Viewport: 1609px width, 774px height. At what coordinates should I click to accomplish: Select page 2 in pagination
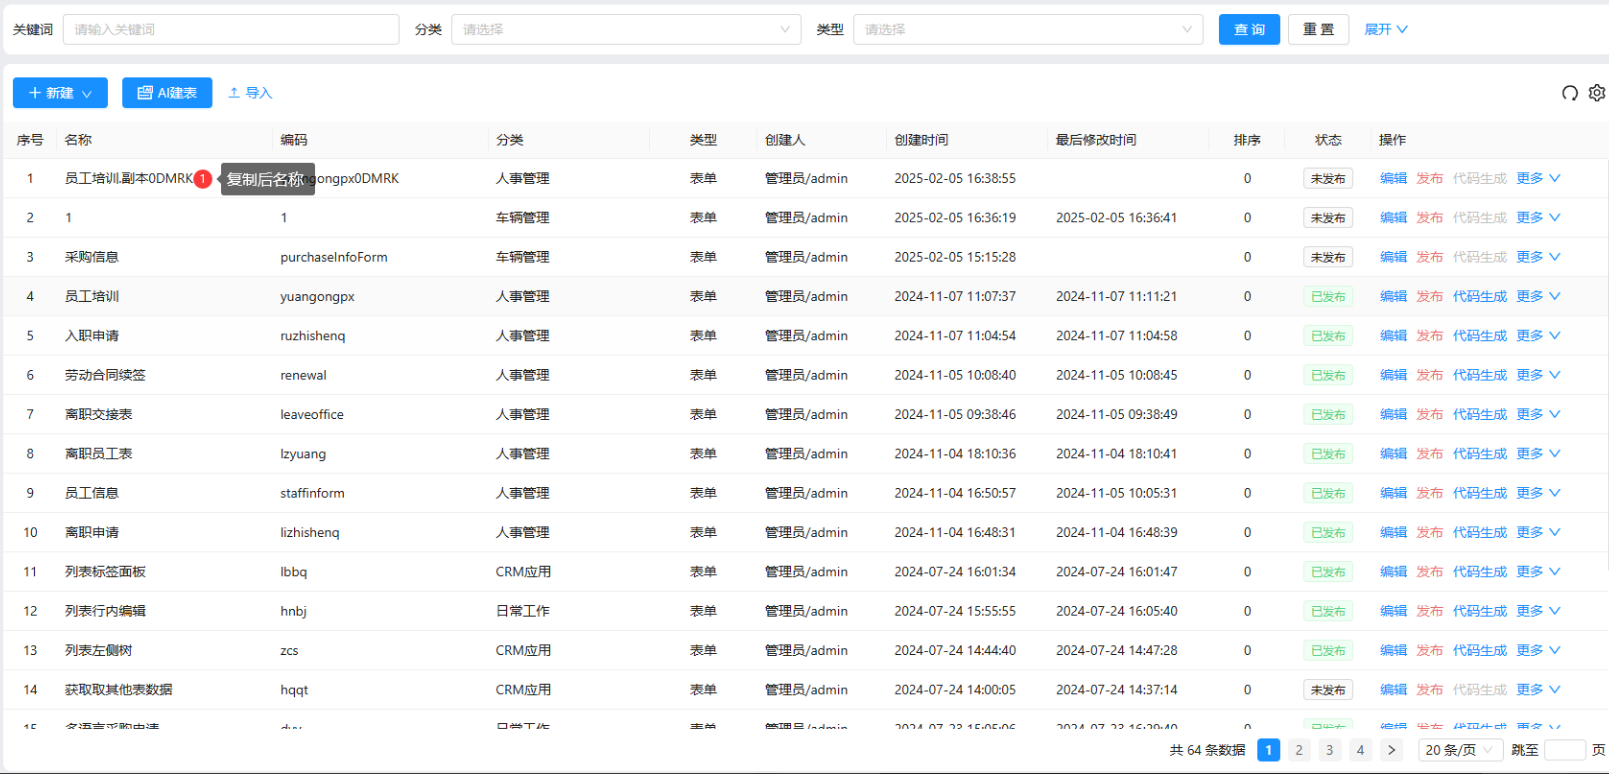[1298, 750]
